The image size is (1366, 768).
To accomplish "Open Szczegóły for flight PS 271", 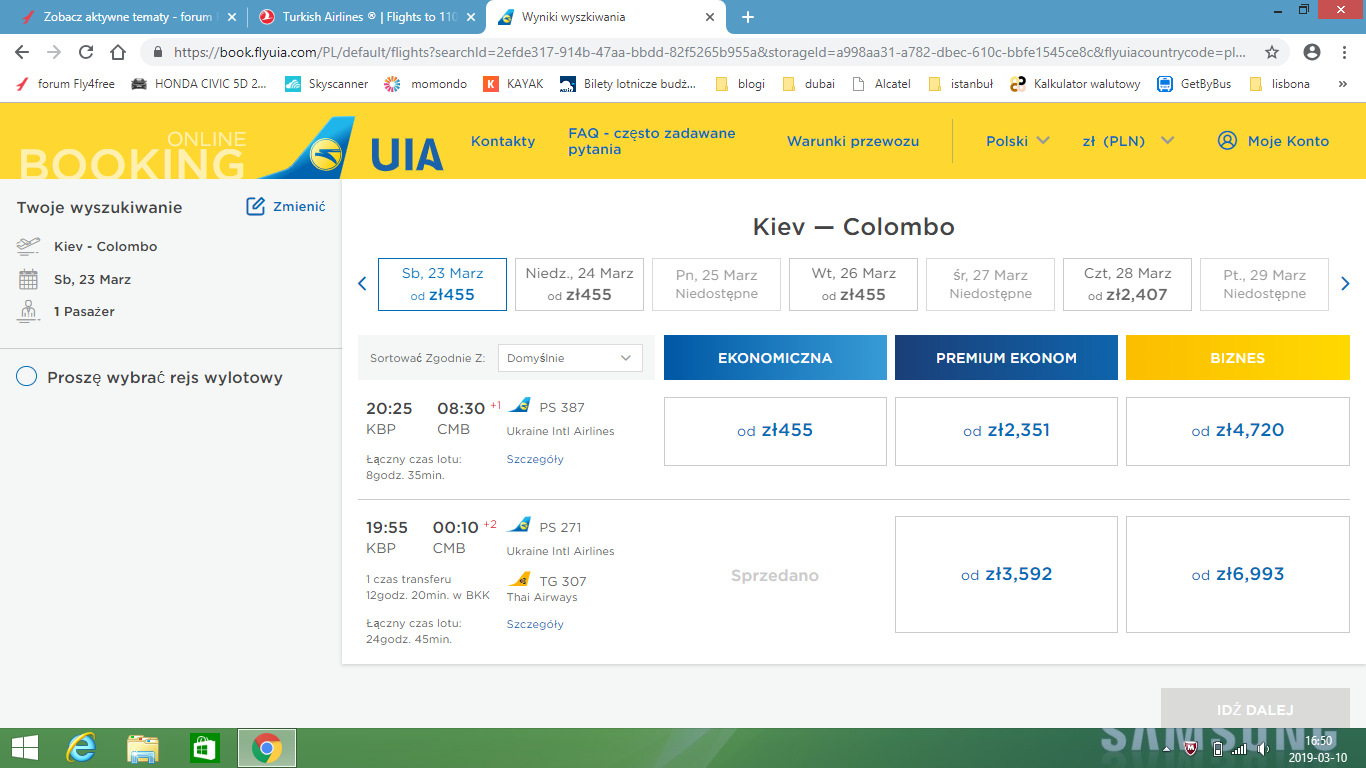I will (x=535, y=624).
